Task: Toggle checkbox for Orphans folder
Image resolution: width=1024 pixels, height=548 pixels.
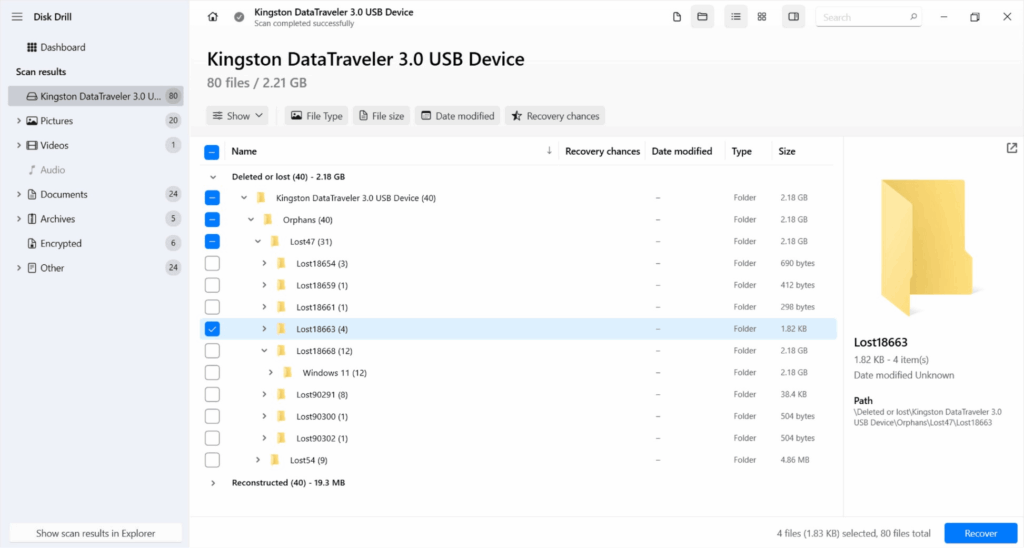Action: click(212, 219)
